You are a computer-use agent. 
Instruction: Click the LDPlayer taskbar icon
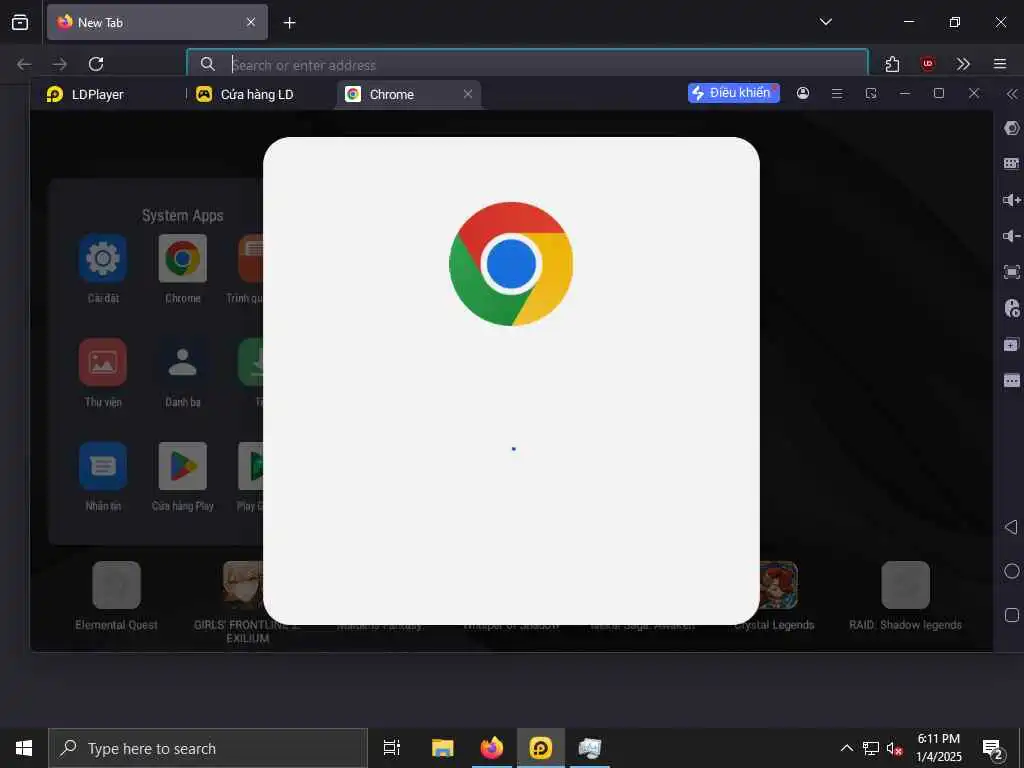click(x=541, y=748)
